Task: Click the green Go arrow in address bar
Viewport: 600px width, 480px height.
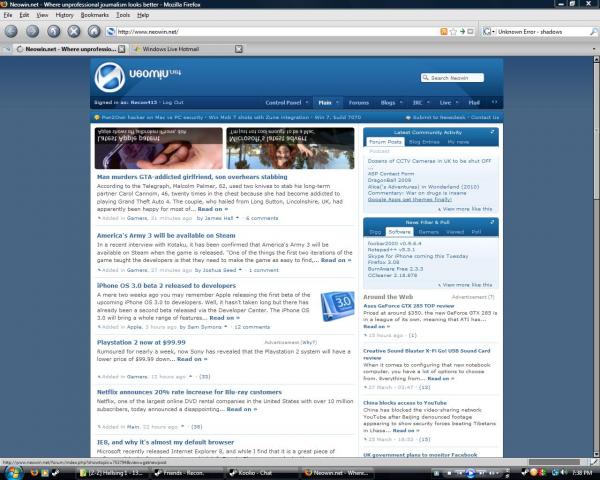Action: pos(462,32)
